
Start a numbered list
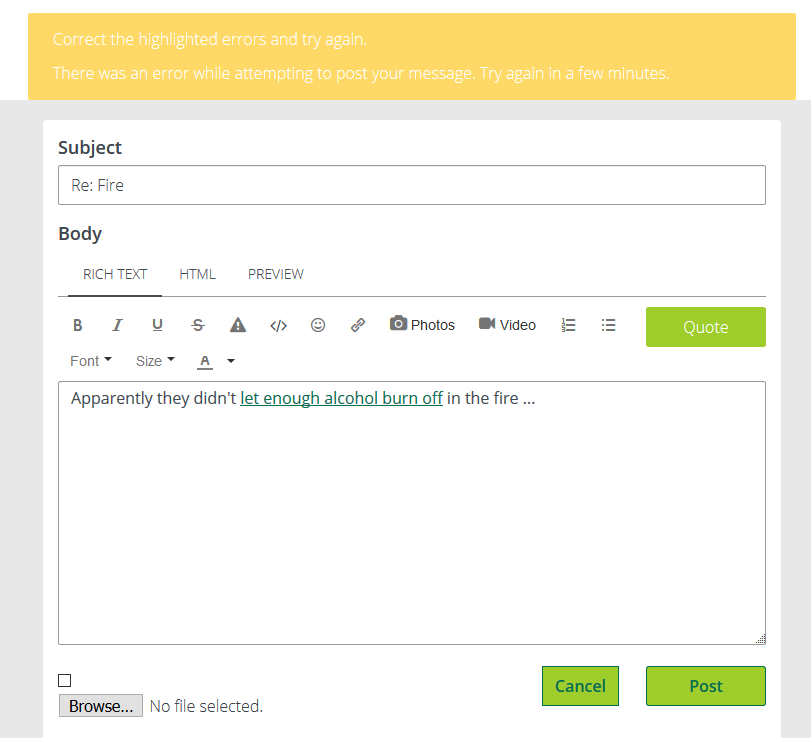pyautogui.click(x=569, y=325)
